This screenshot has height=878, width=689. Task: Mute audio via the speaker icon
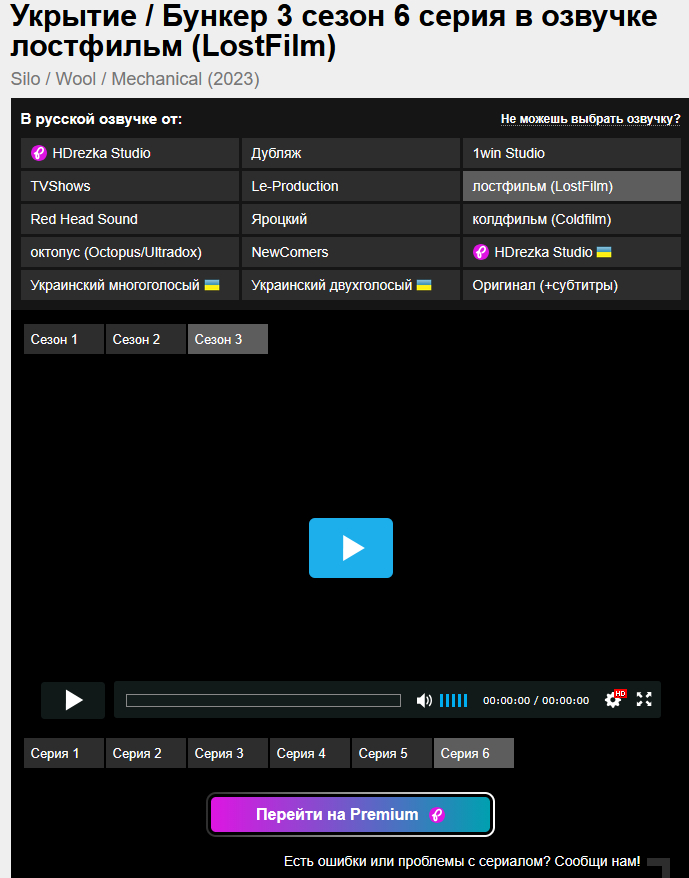tap(424, 700)
